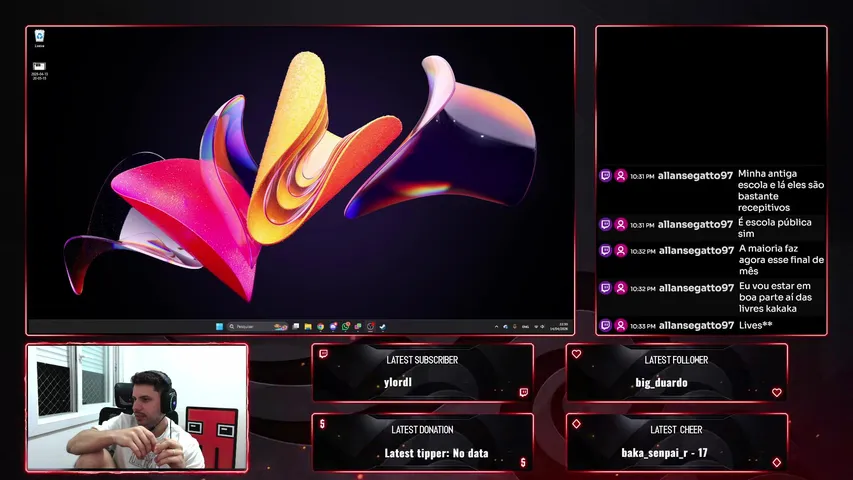Click the volume speaker tray icon
This screenshot has height=480, width=853.
point(542,327)
